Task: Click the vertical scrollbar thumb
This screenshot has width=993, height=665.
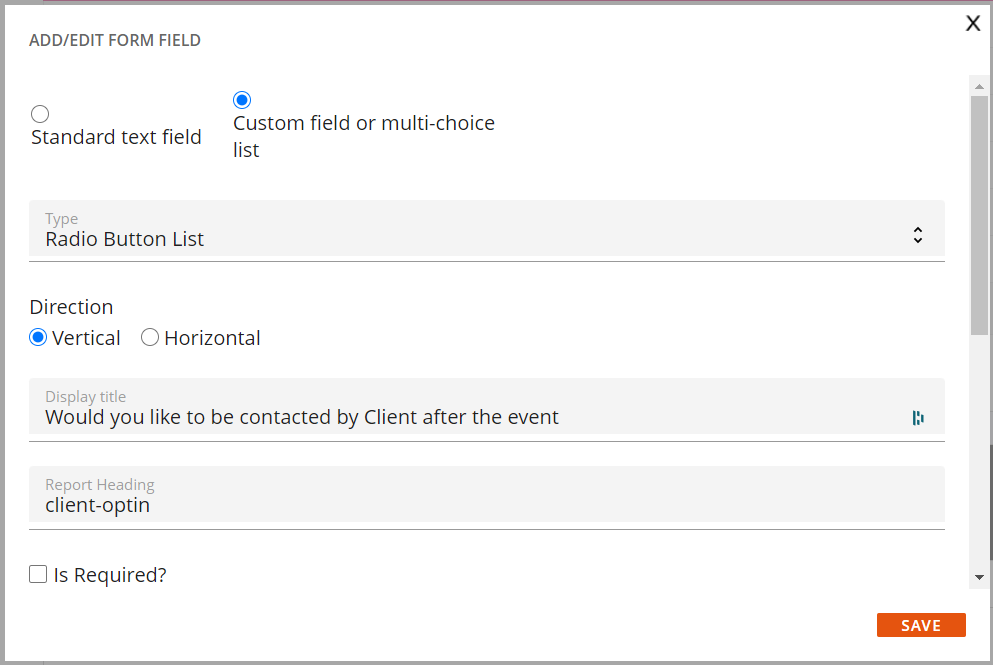Action: (979, 215)
